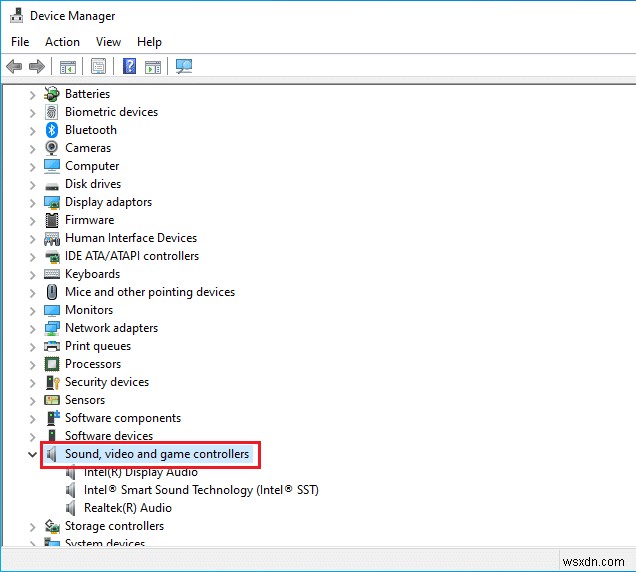Viewport: 636px width, 572px height.
Task: Click the Print queues printer icon
Action: 52,346
